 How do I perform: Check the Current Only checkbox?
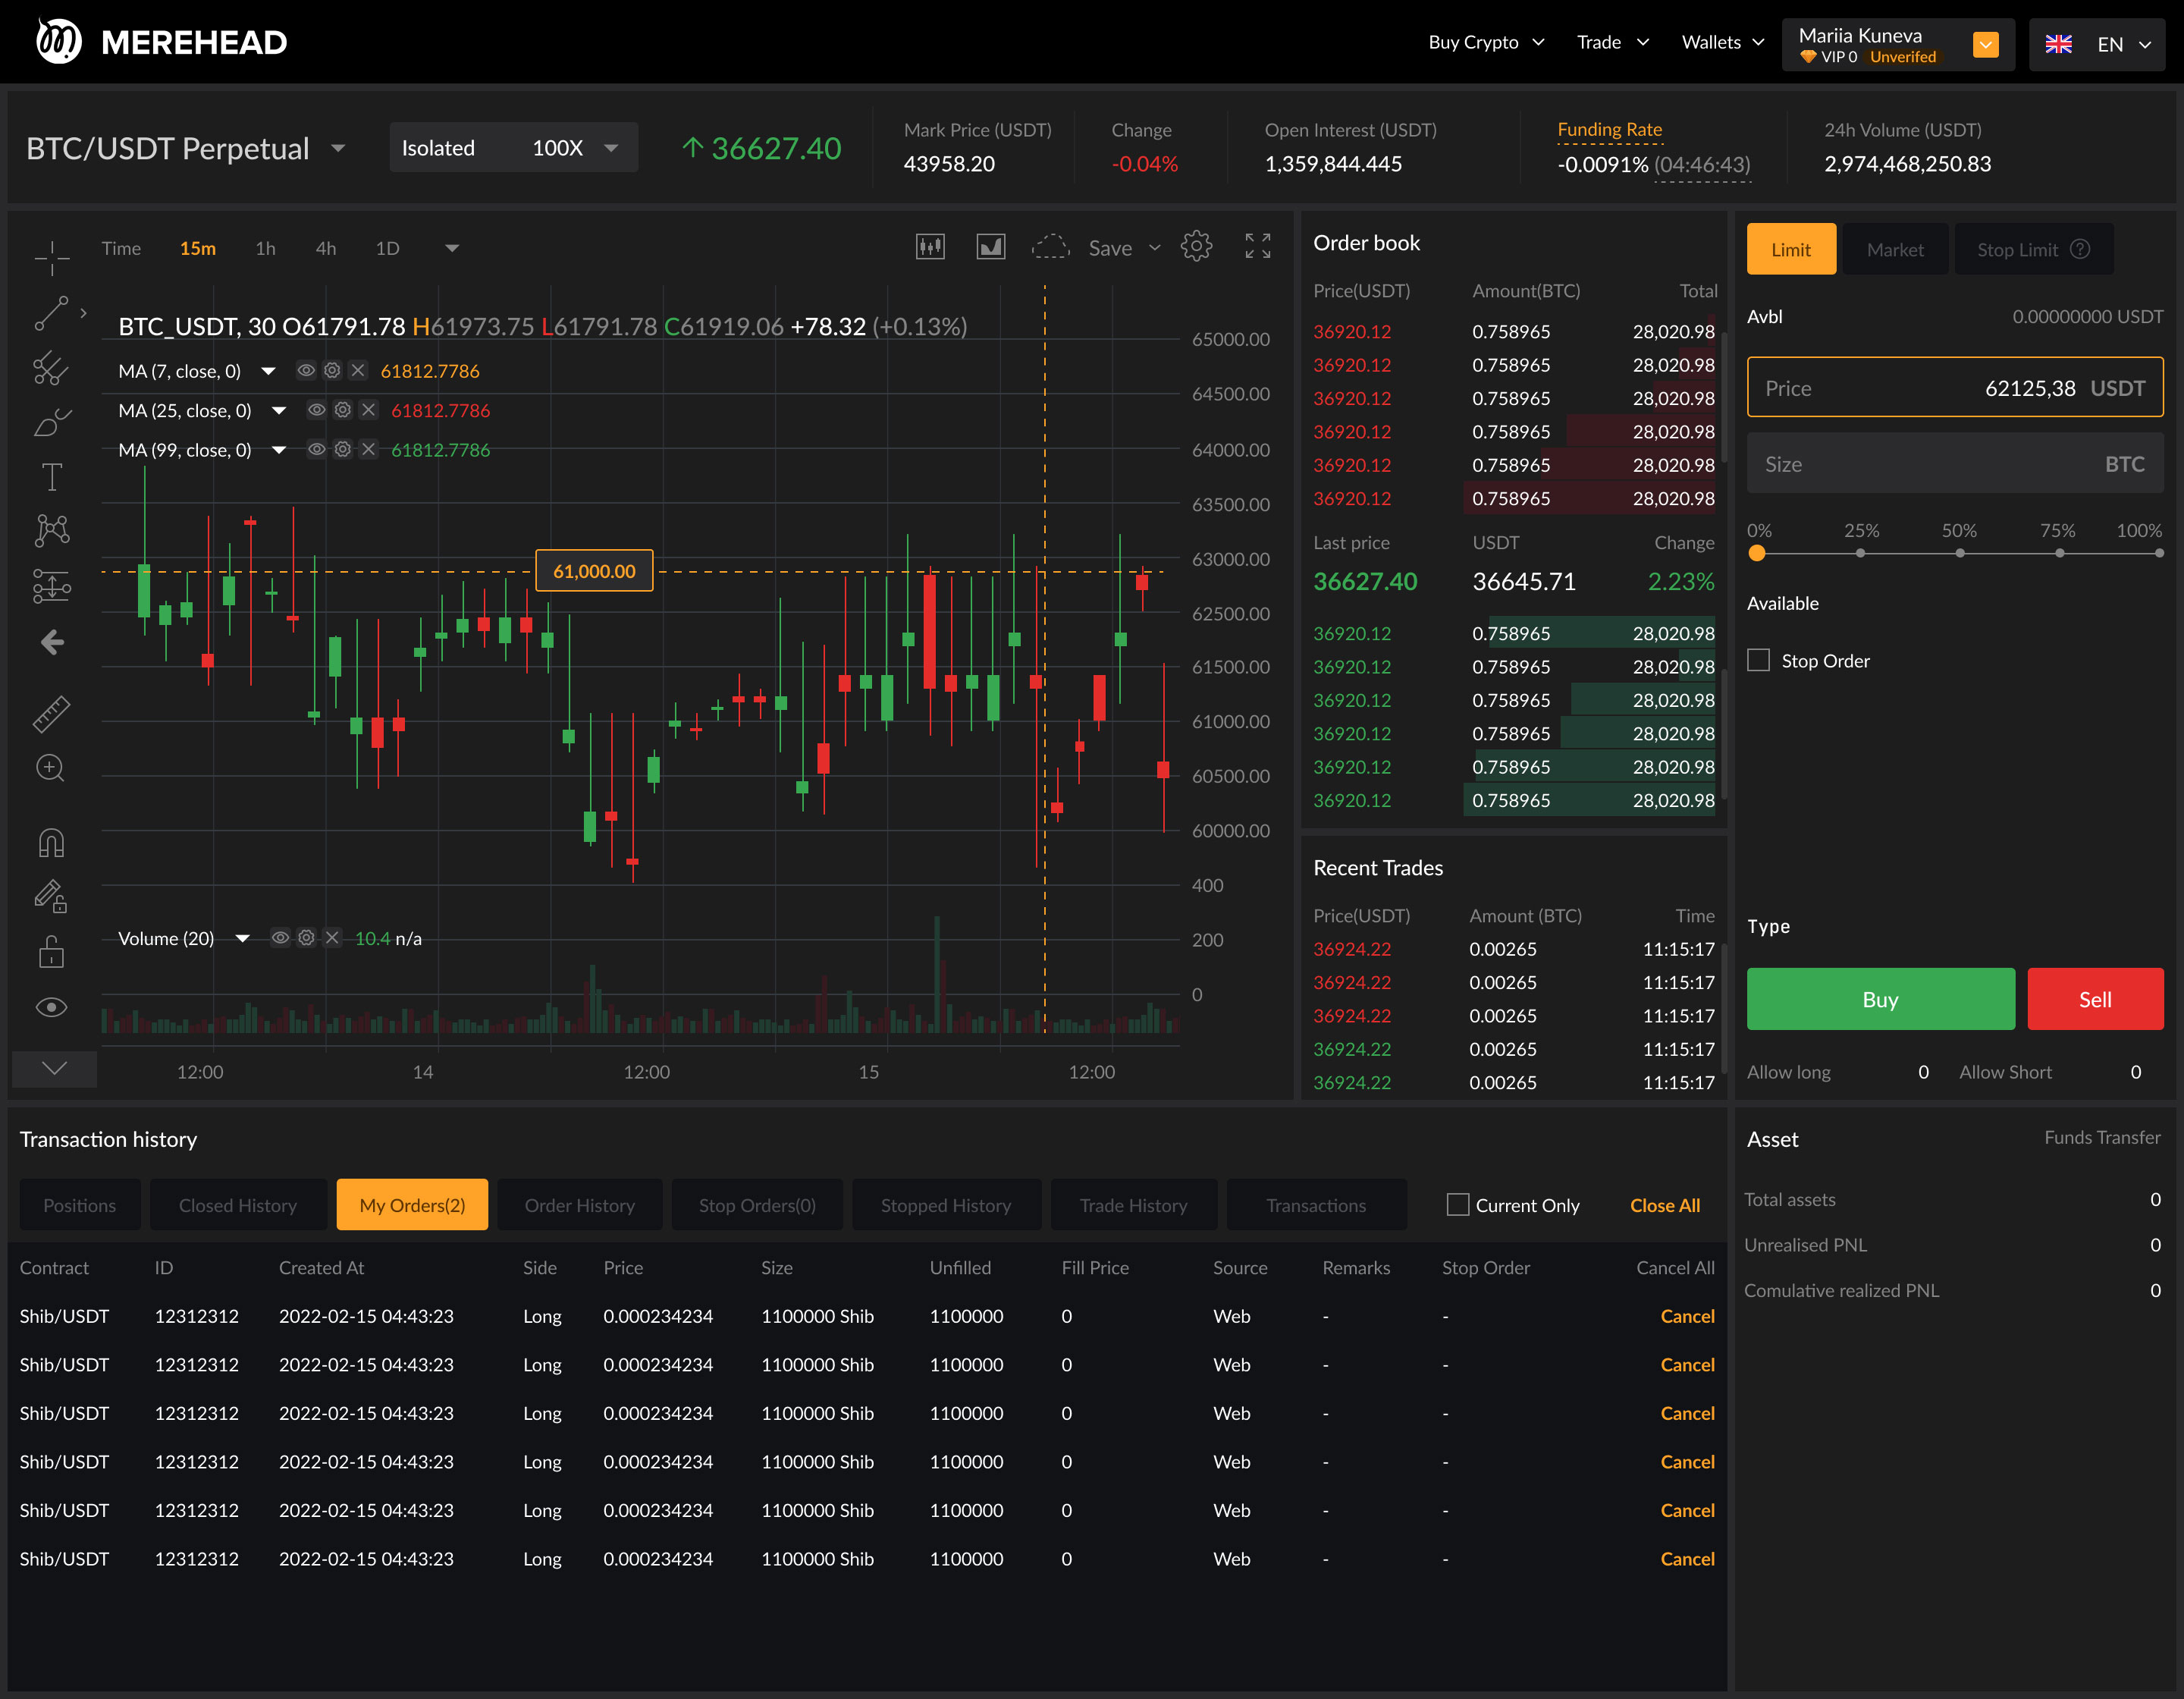pos(1458,1205)
